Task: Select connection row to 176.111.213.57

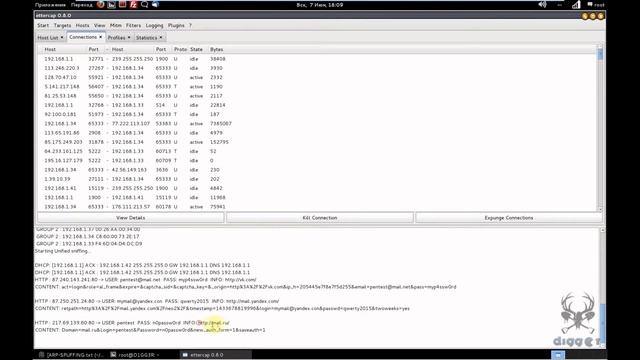Action: point(317,207)
